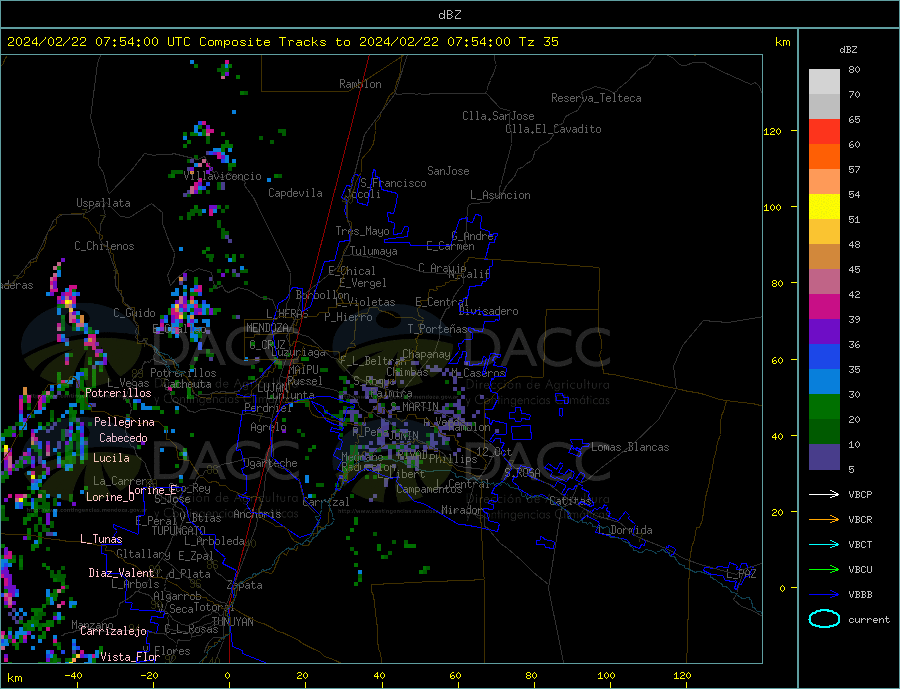The image size is (900, 689).
Task: Click the blue VBBB arrow in legend
Action: [x=824, y=594]
